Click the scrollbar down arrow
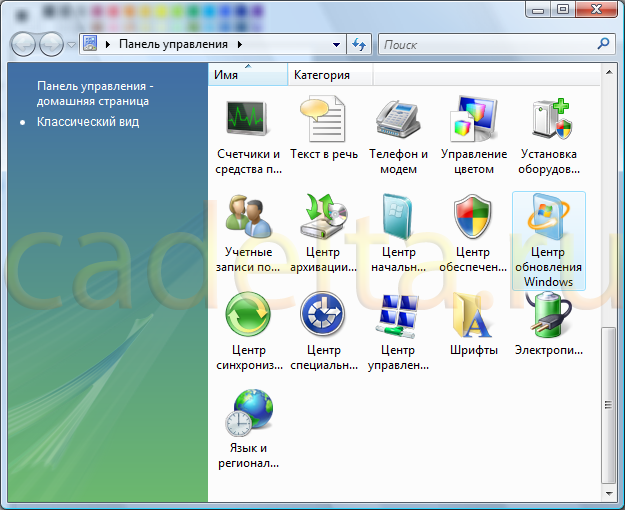 click(x=609, y=494)
